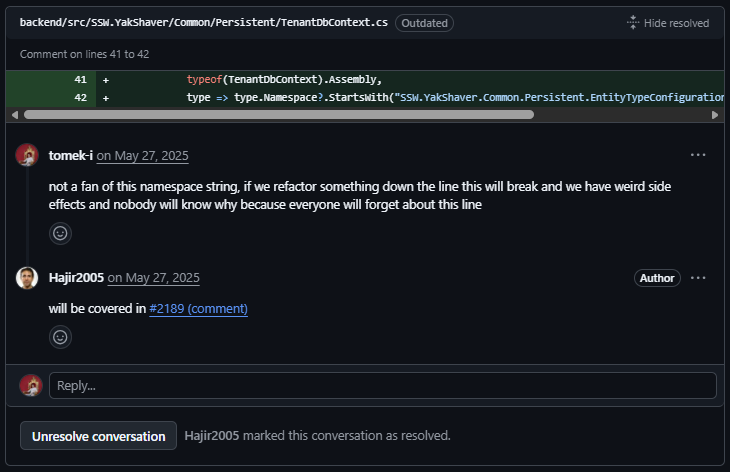Click tomek-i's profile avatar
Screen dimensions: 730x472
(x=28, y=155)
